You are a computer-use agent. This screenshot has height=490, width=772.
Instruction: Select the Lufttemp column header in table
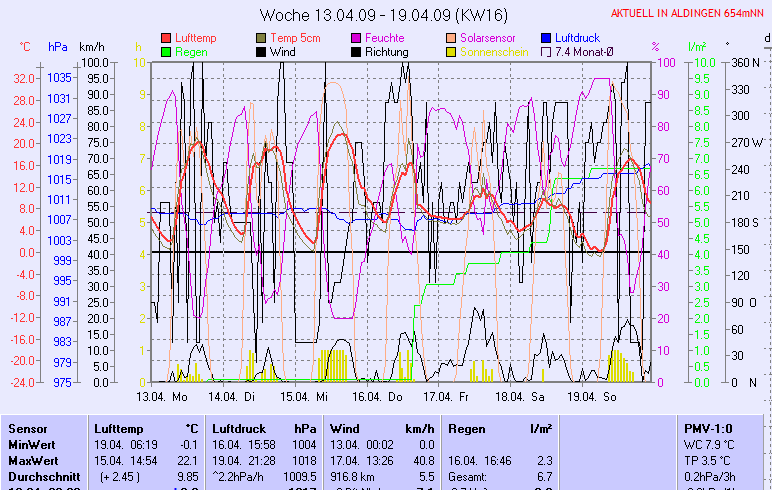pos(118,428)
